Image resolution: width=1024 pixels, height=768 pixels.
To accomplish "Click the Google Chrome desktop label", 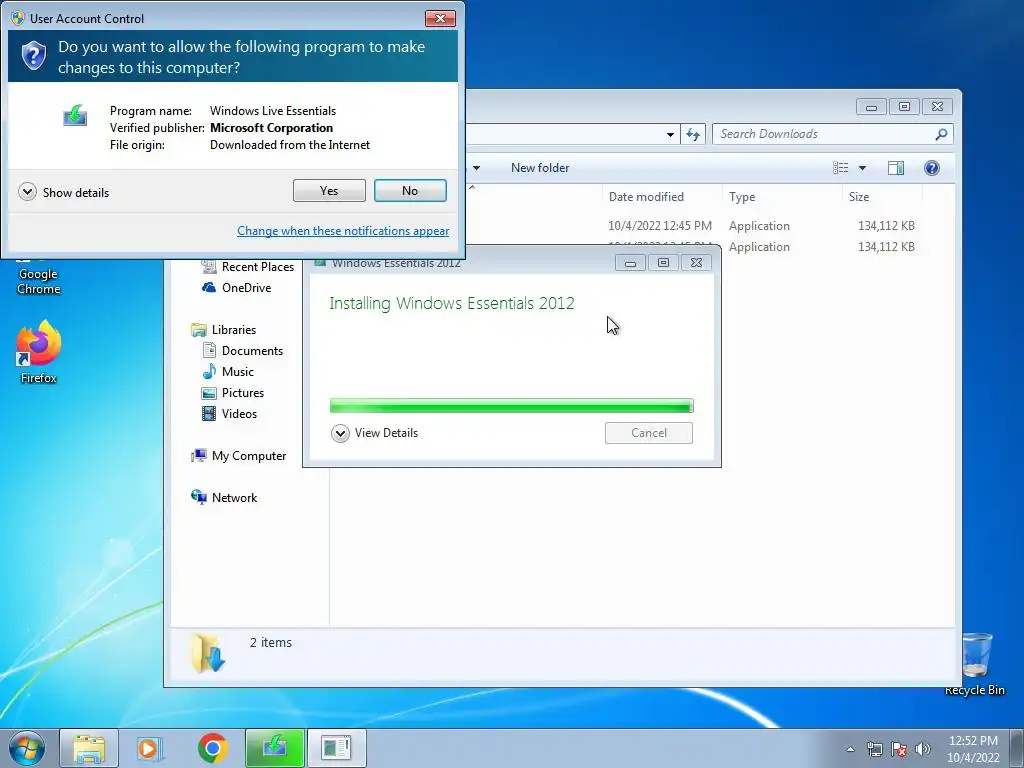I will tap(39, 281).
